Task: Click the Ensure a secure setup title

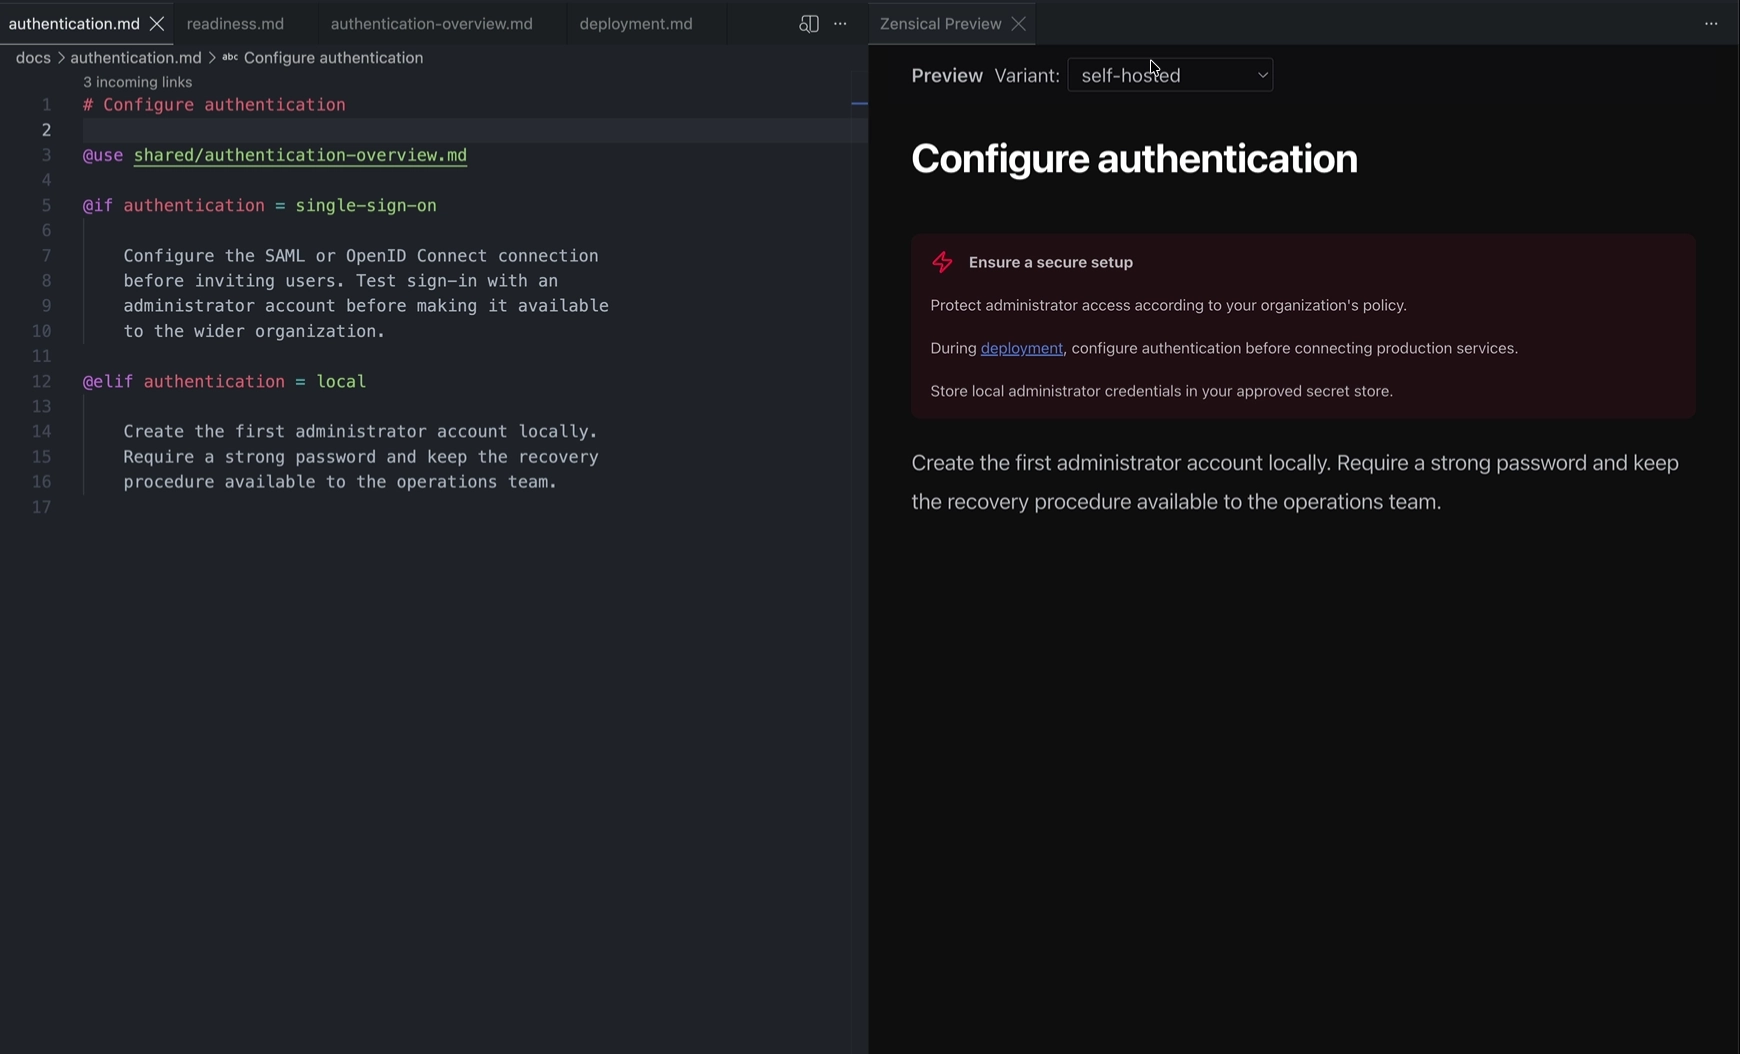Action: click(1050, 262)
